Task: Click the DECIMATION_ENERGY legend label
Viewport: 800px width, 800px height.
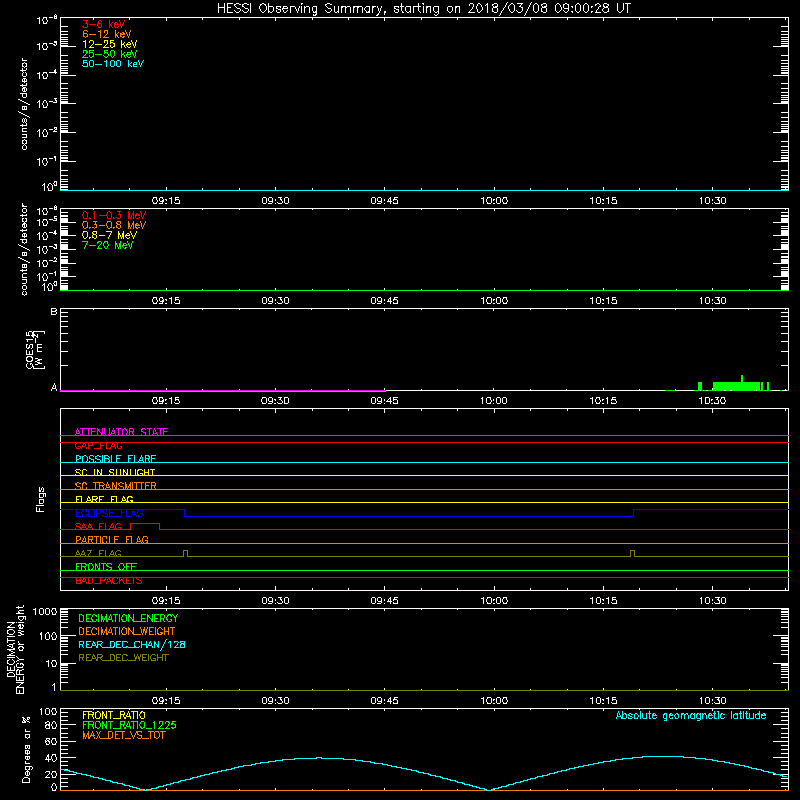Action: coord(128,618)
